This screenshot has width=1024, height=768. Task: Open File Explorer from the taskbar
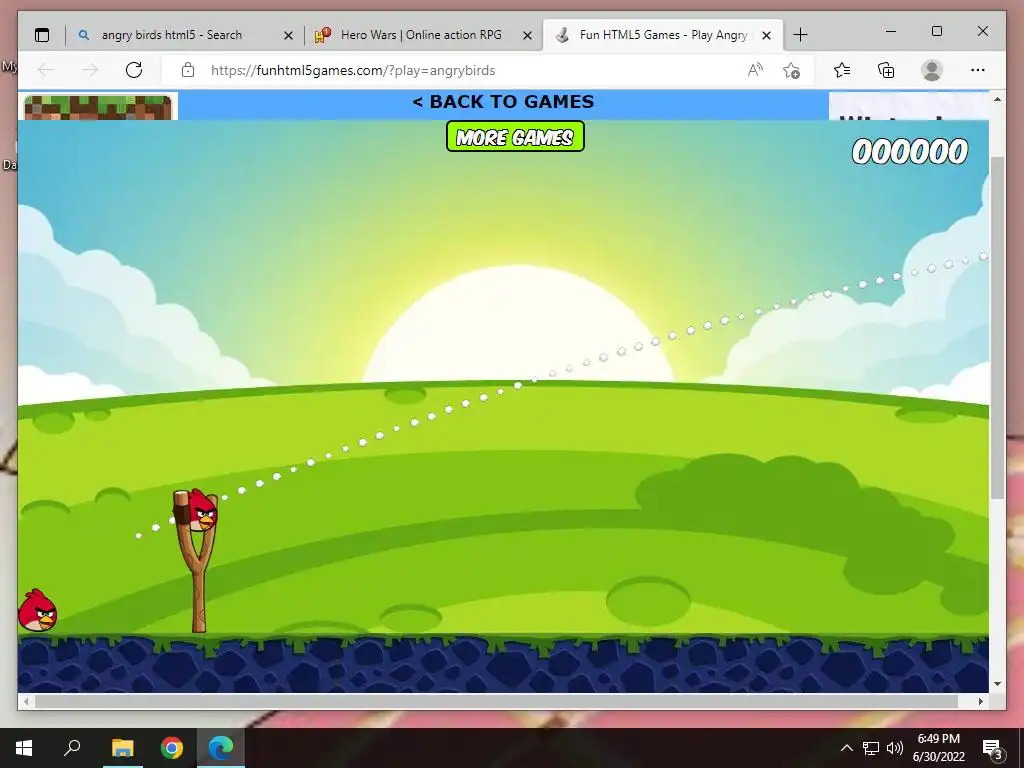[x=123, y=748]
